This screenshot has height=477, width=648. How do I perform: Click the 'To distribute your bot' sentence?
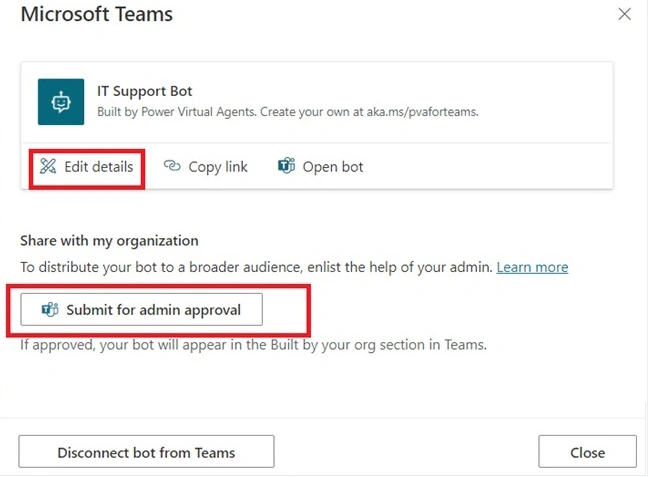click(x=257, y=267)
